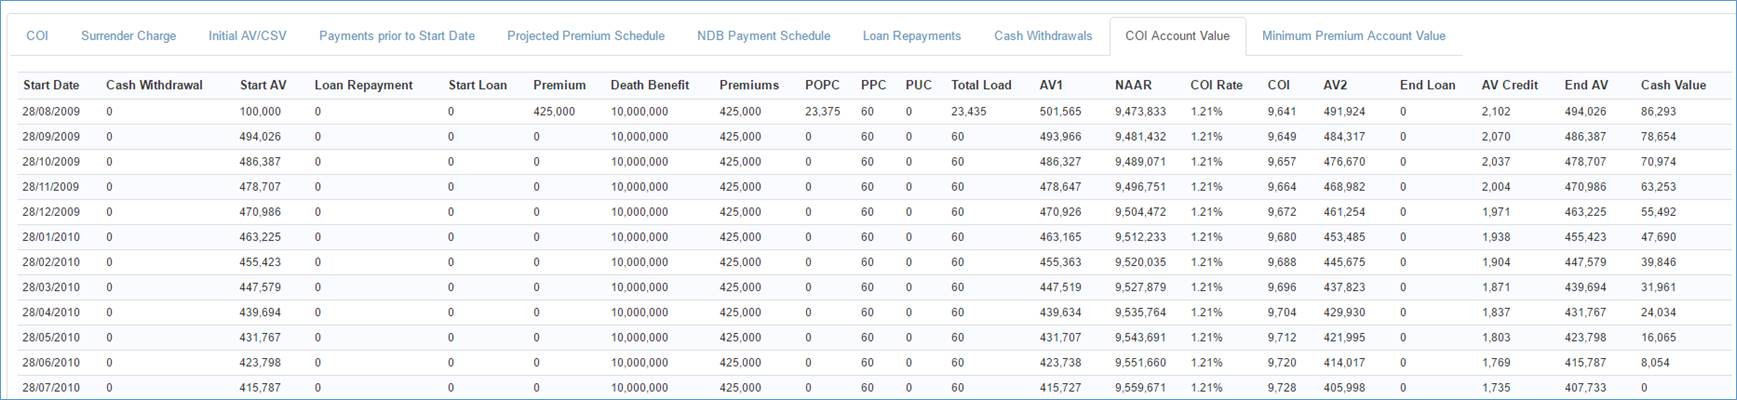Switch to Loan Repayments tab
Screen dimensions: 1737x400
coord(911,36)
